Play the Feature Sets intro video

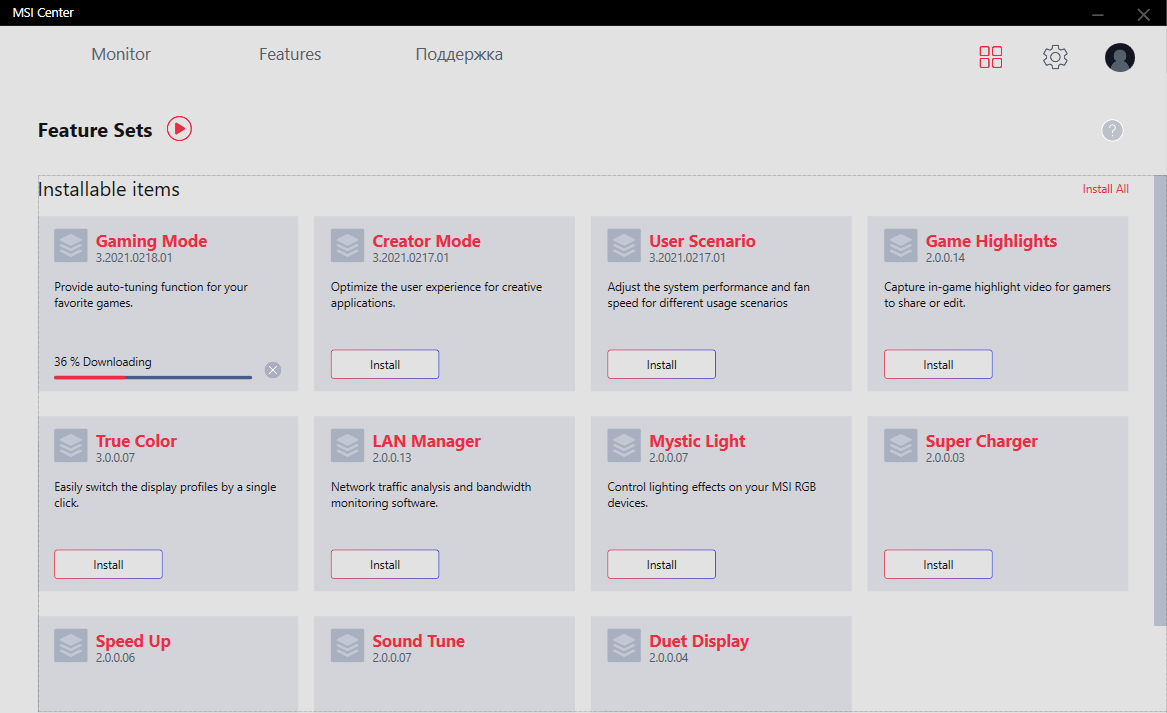[179, 129]
